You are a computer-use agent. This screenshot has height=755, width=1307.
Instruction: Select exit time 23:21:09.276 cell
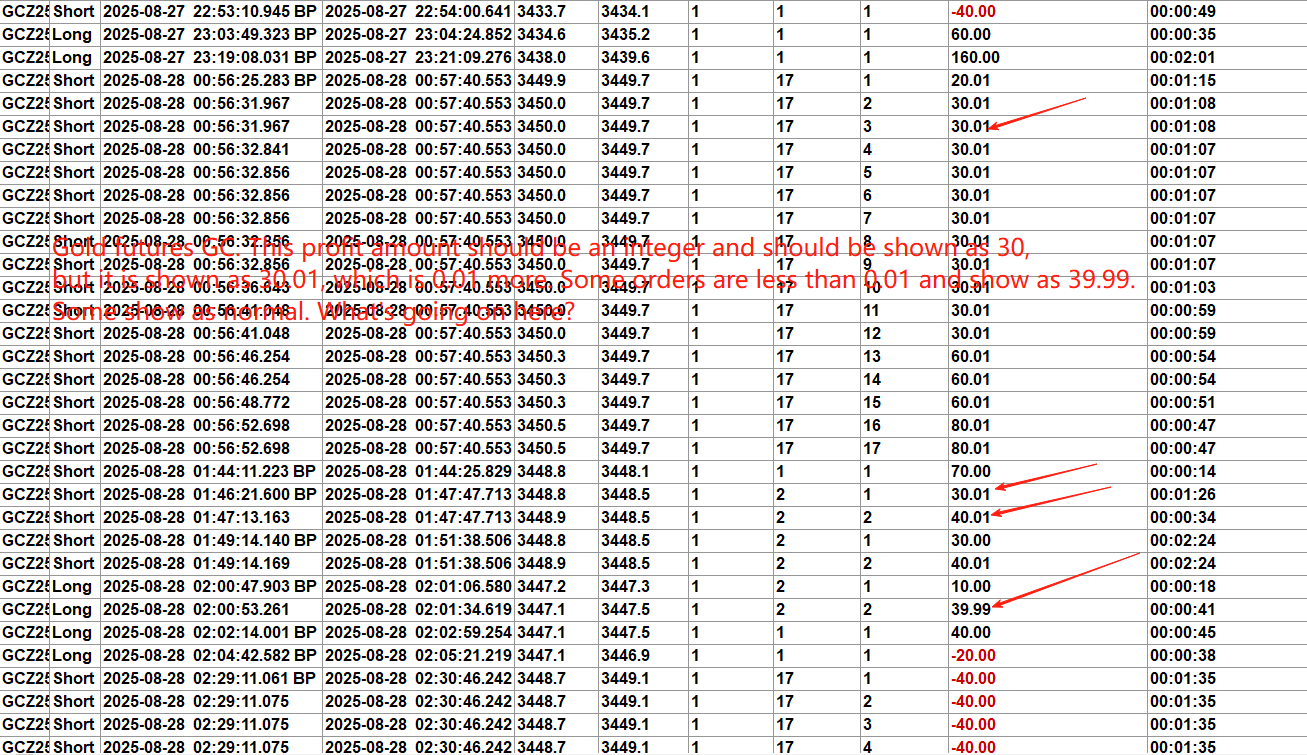418,57
